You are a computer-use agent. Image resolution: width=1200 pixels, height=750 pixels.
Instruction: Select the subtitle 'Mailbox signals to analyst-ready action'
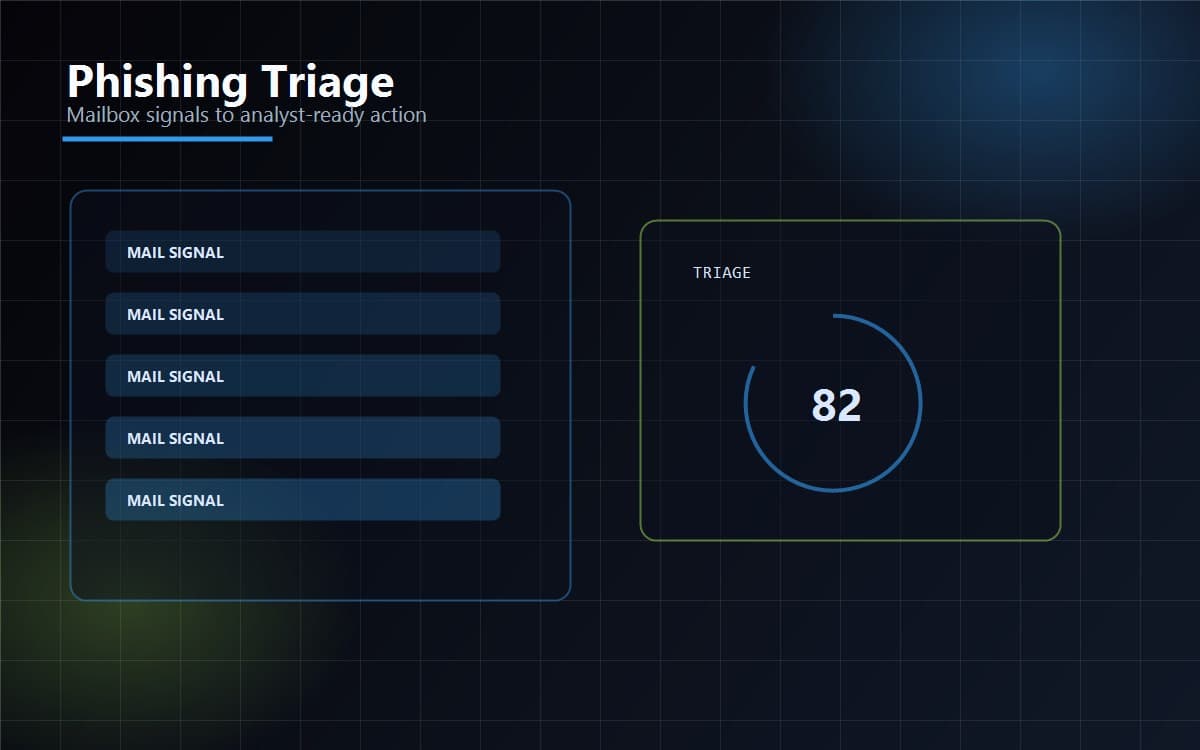pos(246,115)
